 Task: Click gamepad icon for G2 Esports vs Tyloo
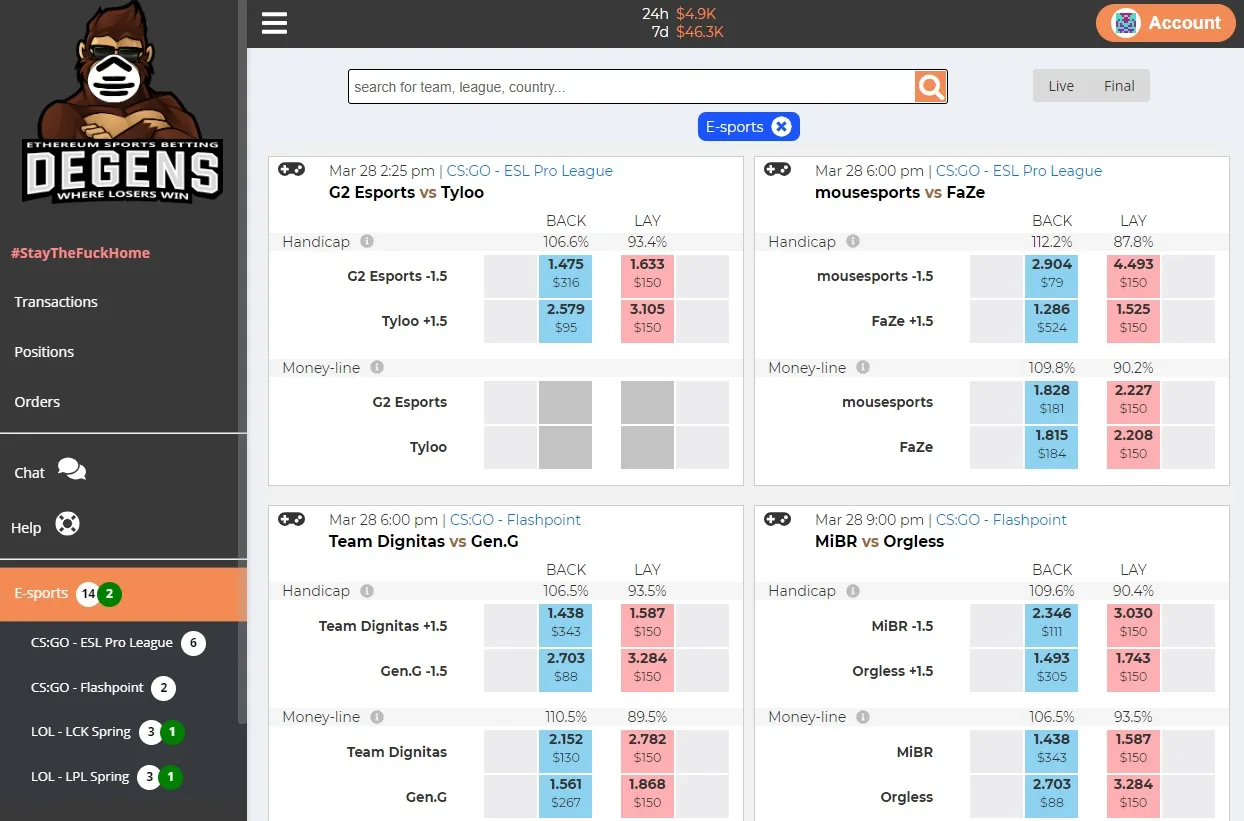(x=291, y=170)
